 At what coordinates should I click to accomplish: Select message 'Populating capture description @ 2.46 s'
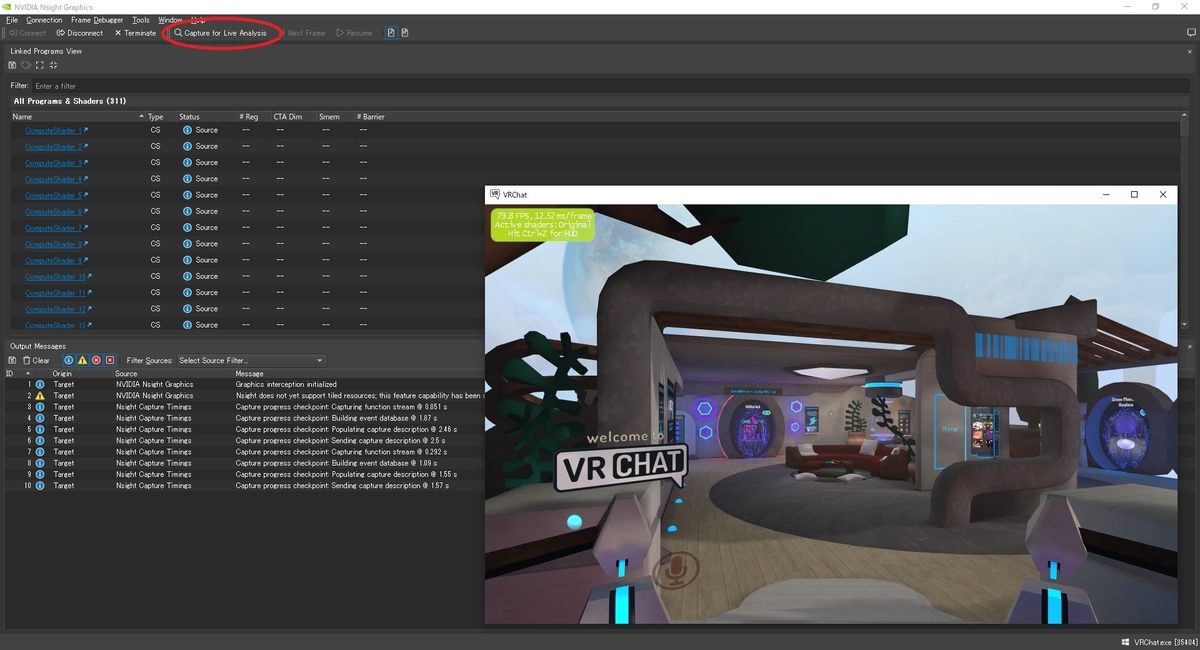[x=345, y=430]
